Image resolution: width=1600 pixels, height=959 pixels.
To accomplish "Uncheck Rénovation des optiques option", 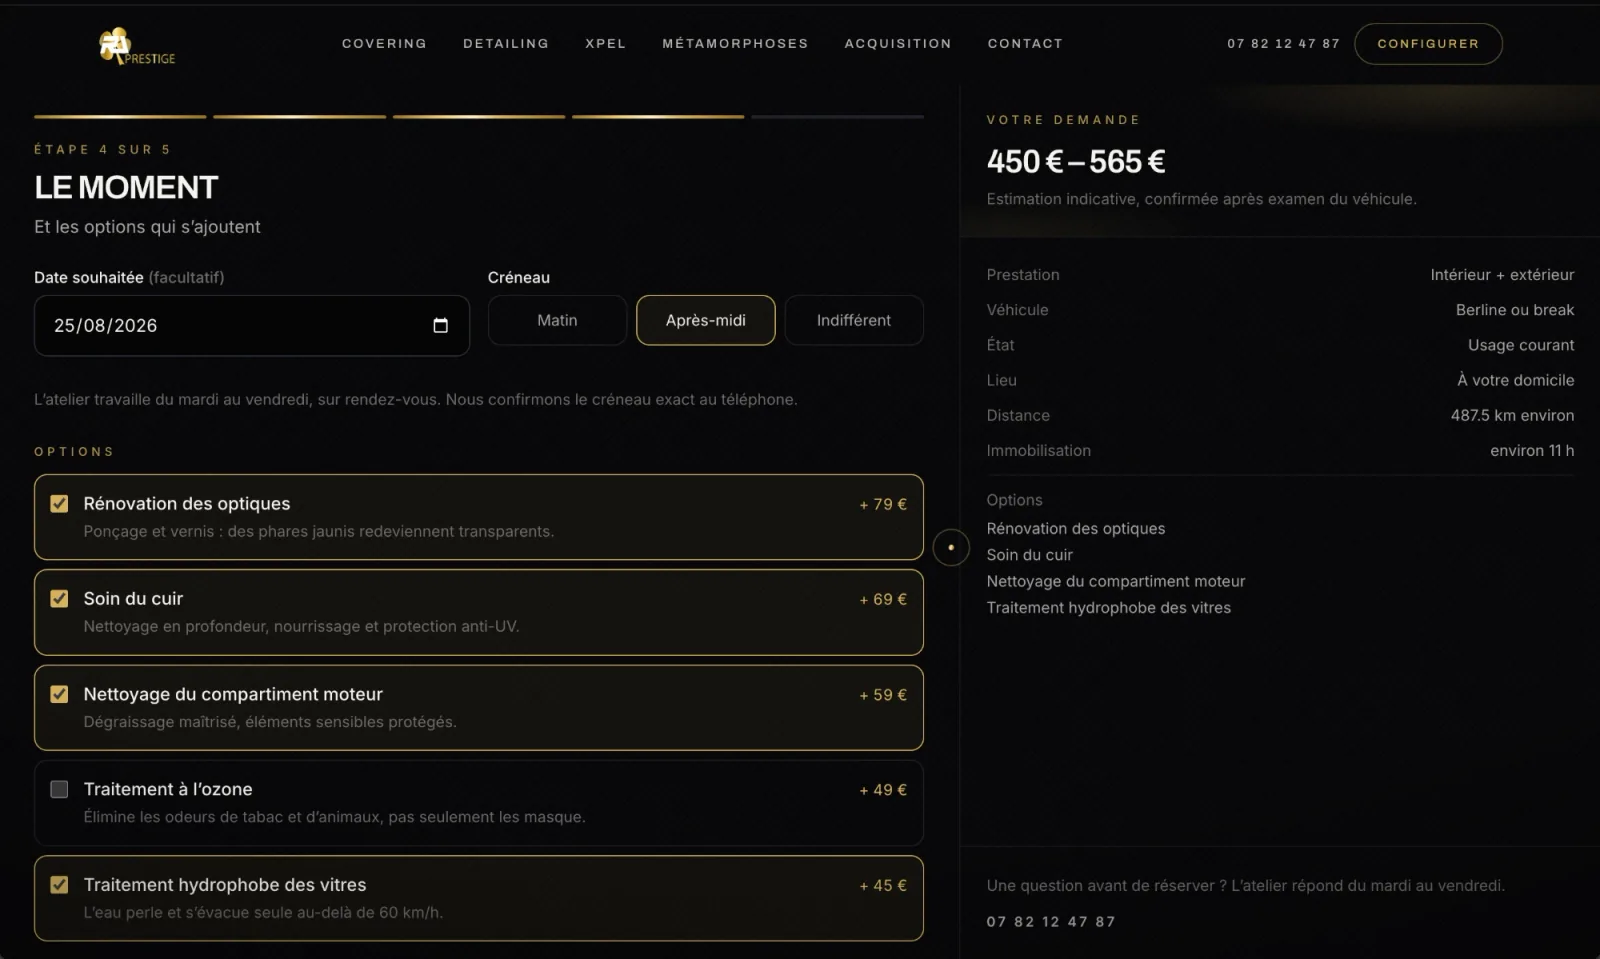I will coord(59,503).
